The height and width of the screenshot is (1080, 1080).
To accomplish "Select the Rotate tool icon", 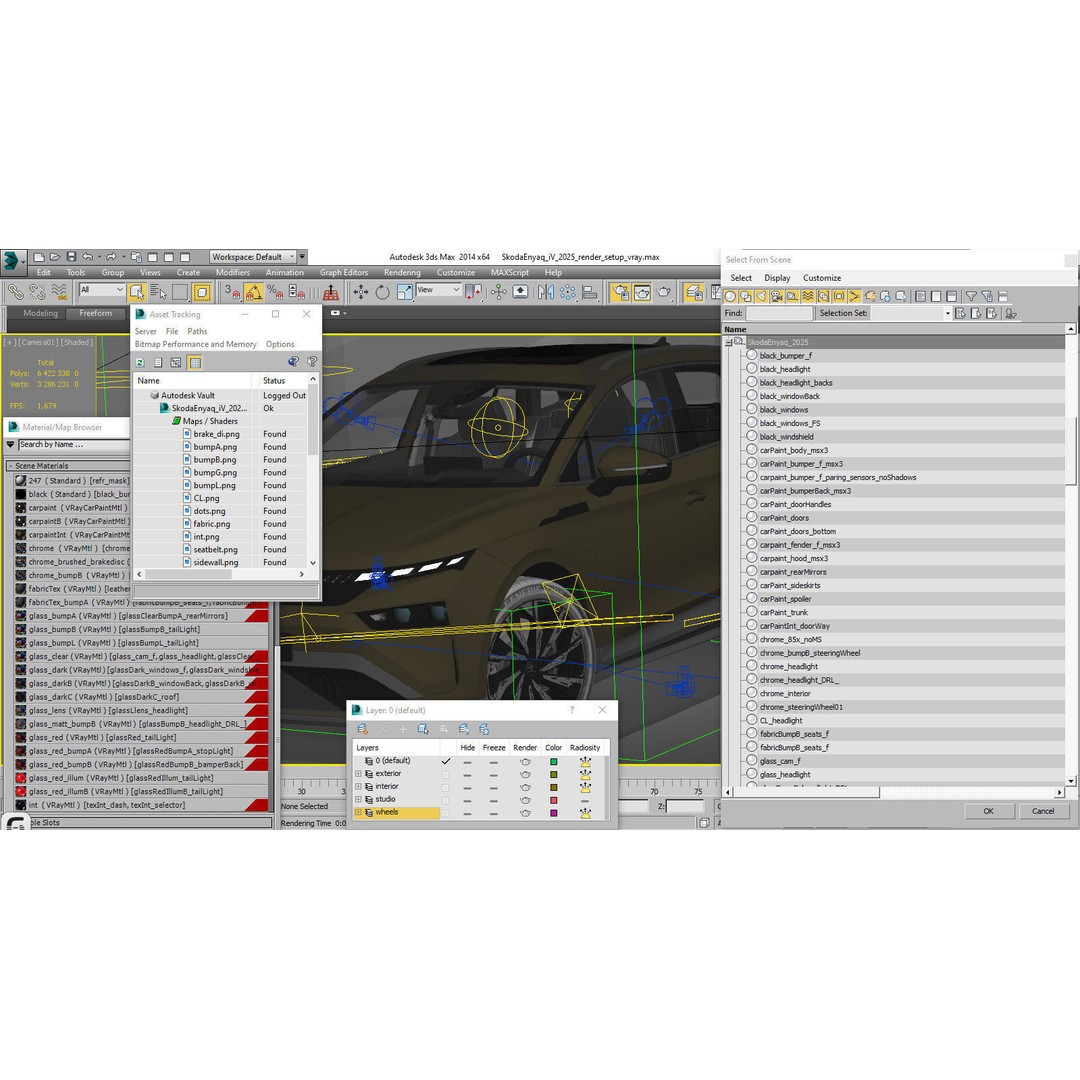I will [x=382, y=292].
